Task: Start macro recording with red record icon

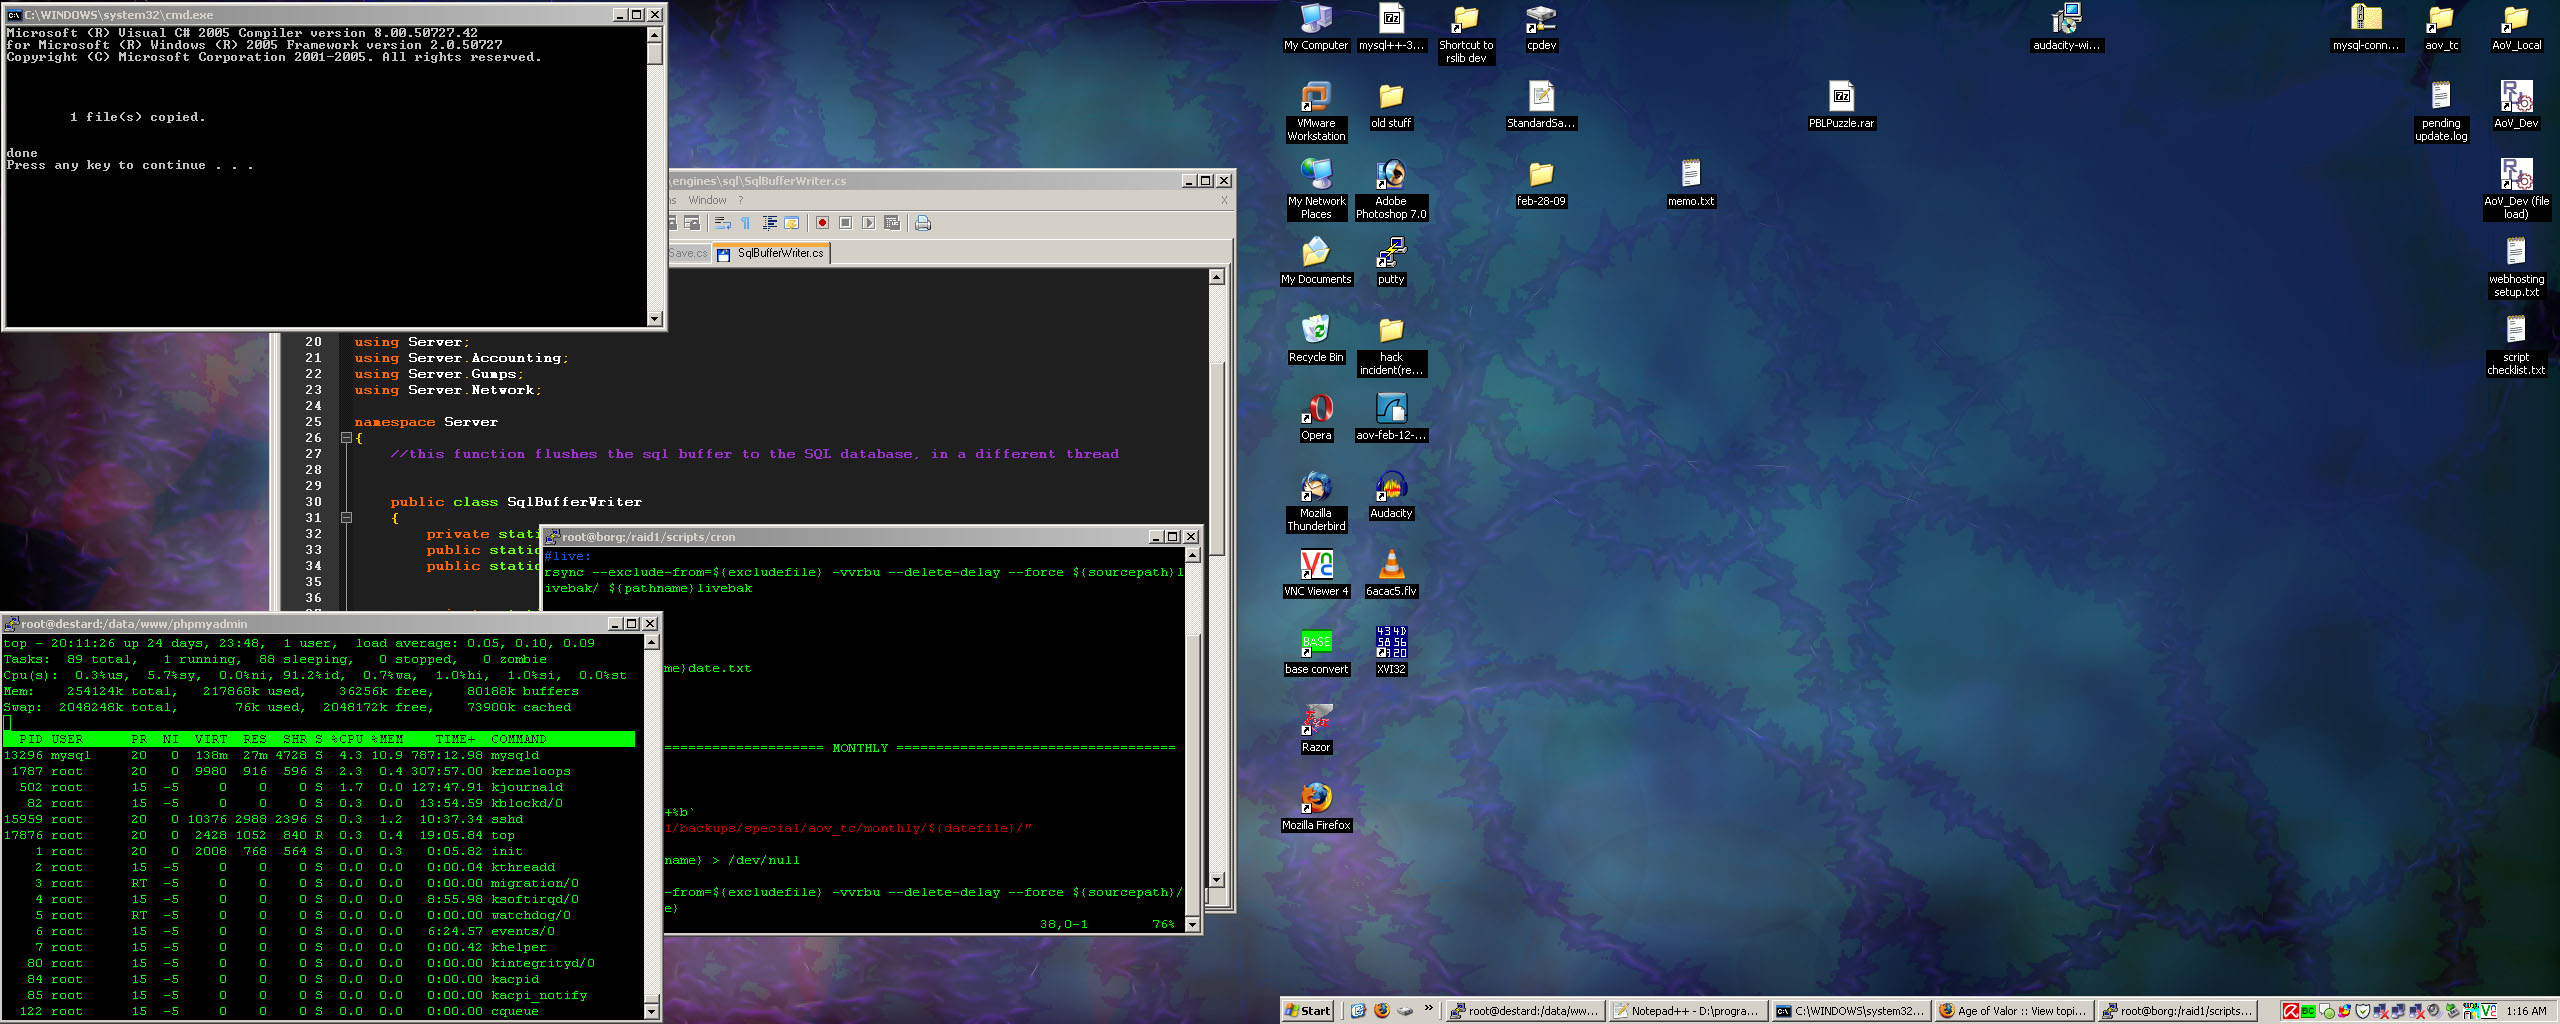Action: 822,223
